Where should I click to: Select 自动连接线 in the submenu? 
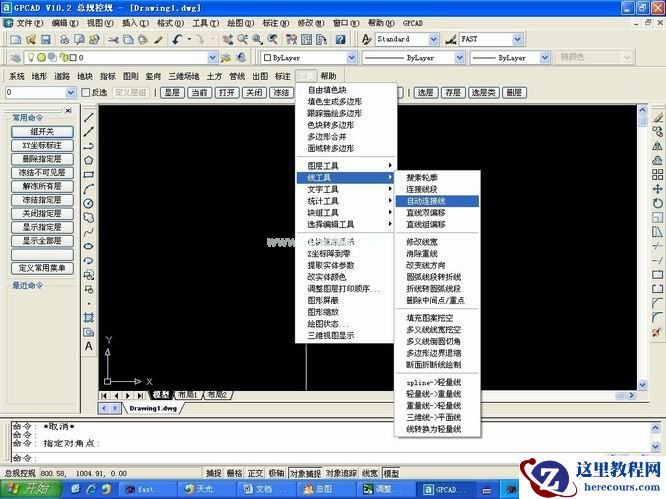[437, 201]
